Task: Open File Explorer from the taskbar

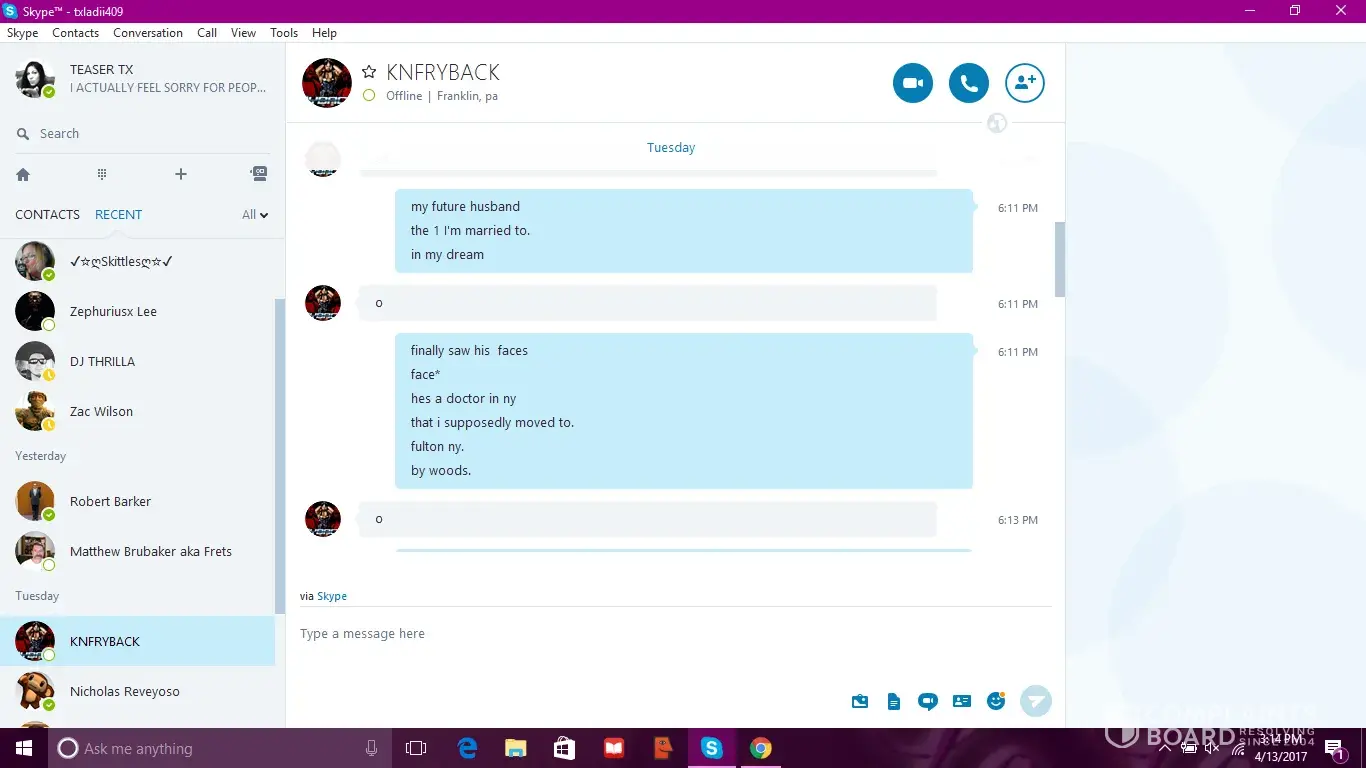Action: click(x=516, y=748)
